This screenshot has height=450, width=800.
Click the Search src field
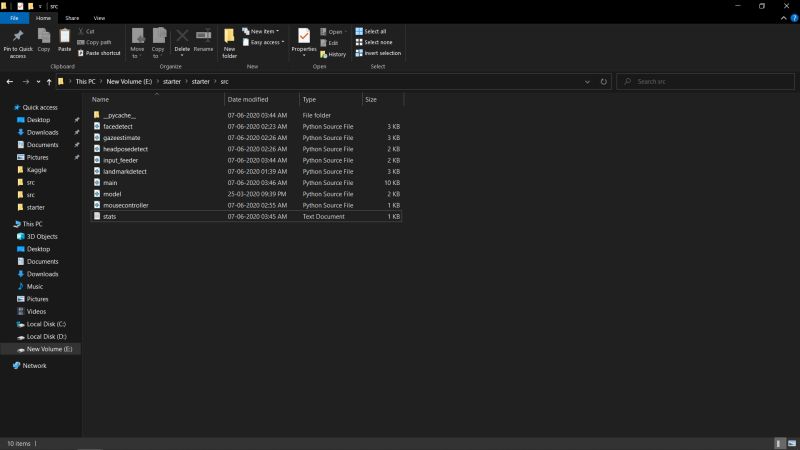click(x=706, y=82)
